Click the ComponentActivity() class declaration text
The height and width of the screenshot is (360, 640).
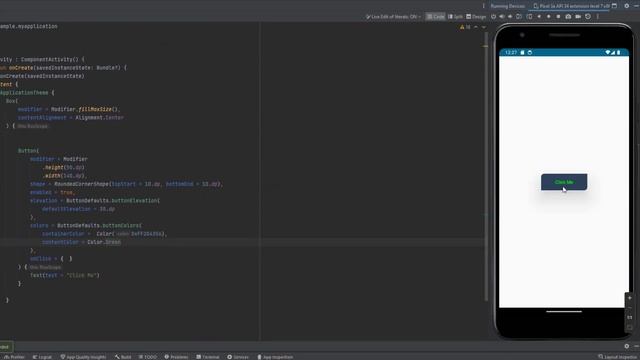[x=52, y=60]
